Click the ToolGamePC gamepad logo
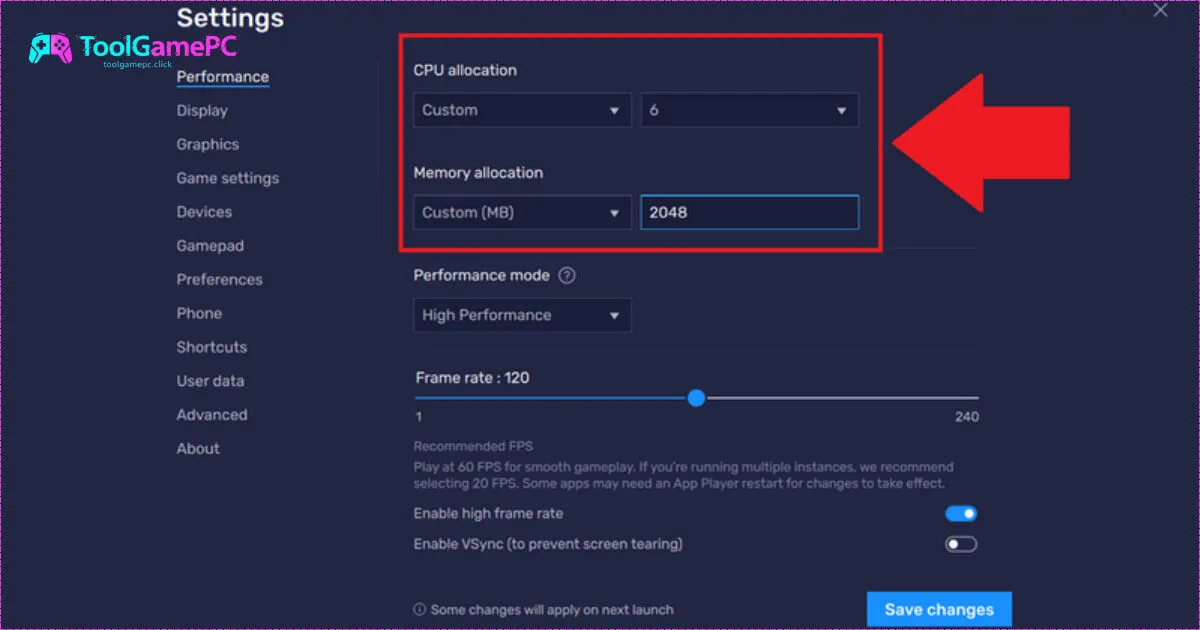 [50, 48]
